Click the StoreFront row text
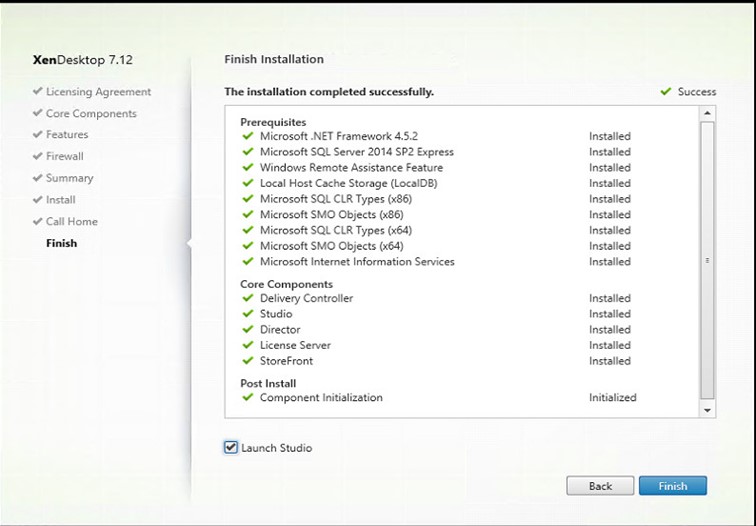Viewport: 756px width, 526px height. click(x=286, y=361)
